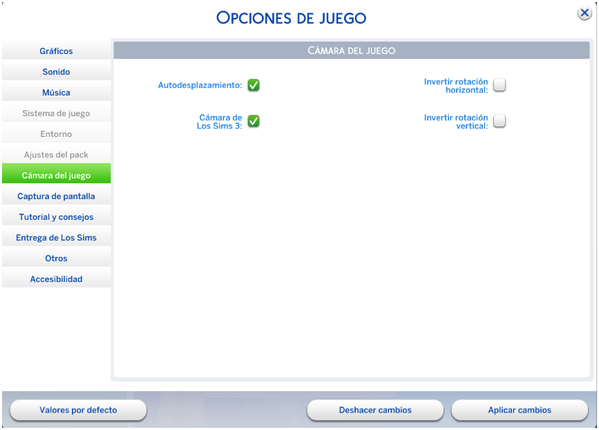This screenshot has width=599, height=430.
Task: Open Tutorial y consejos tab
Action: click(x=56, y=217)
